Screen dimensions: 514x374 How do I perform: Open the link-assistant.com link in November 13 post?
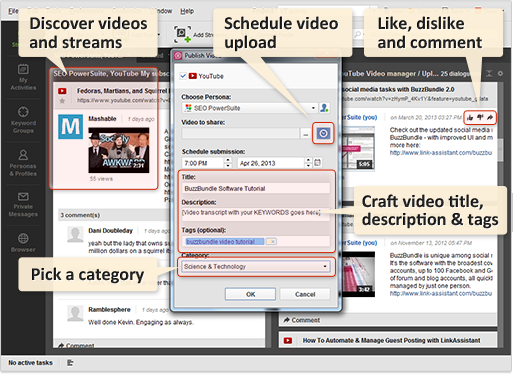tap(441, 293)
